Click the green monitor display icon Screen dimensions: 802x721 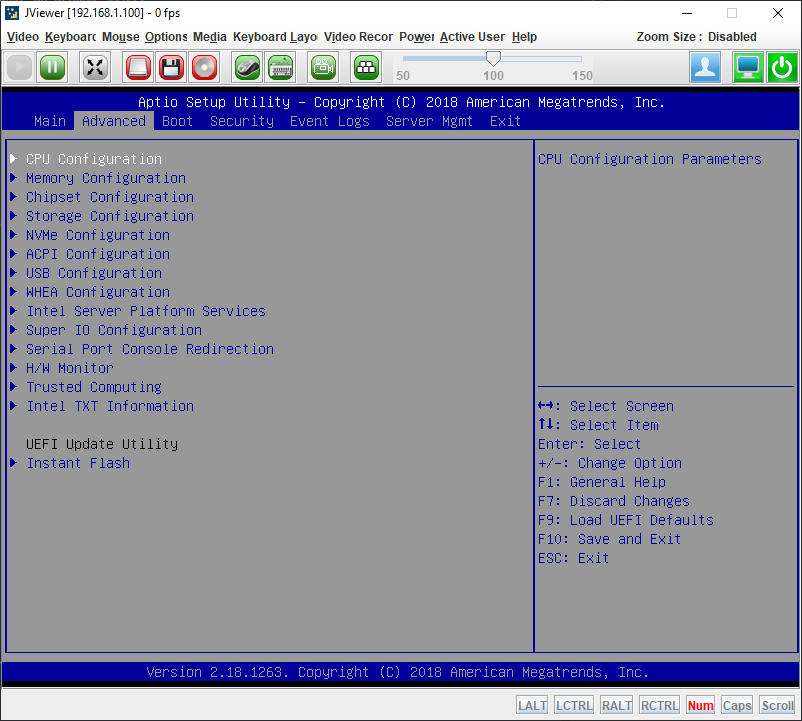[748, 67]
